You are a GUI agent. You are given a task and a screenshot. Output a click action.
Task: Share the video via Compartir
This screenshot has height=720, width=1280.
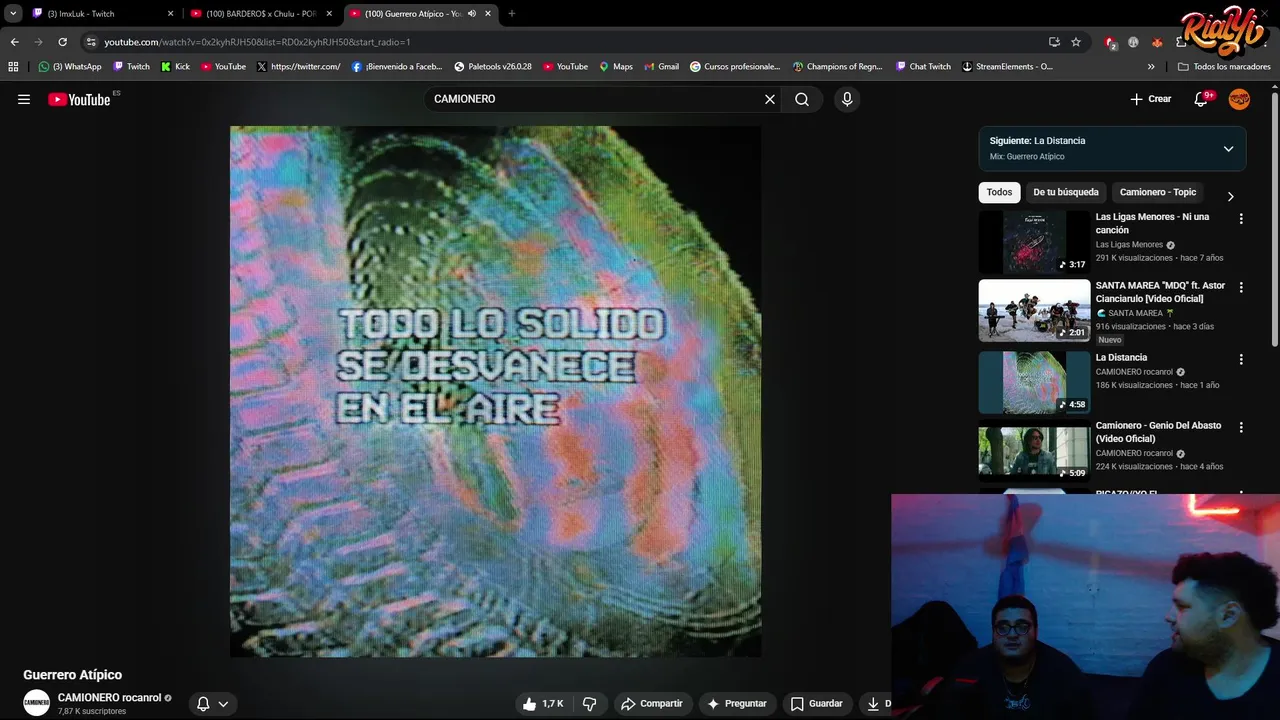pyautogui.click(x=651, y=704)
